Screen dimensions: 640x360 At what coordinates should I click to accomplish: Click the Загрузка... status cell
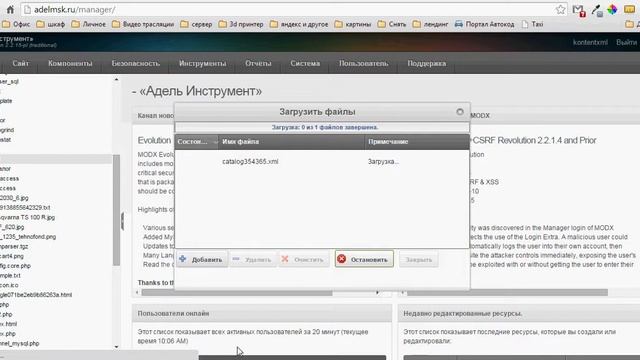383,162
